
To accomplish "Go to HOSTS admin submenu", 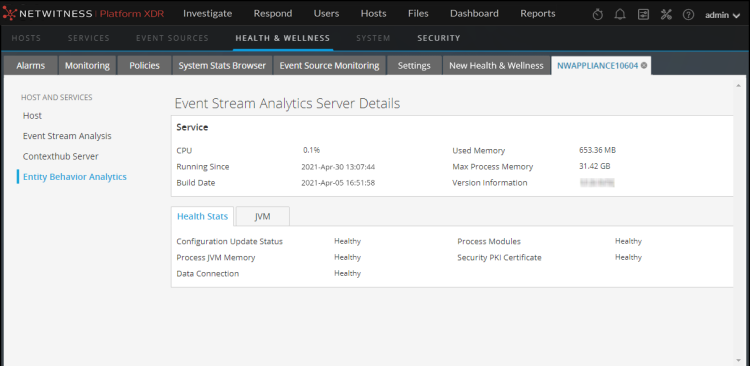I will pyautogui.click(x=26, y=38).
